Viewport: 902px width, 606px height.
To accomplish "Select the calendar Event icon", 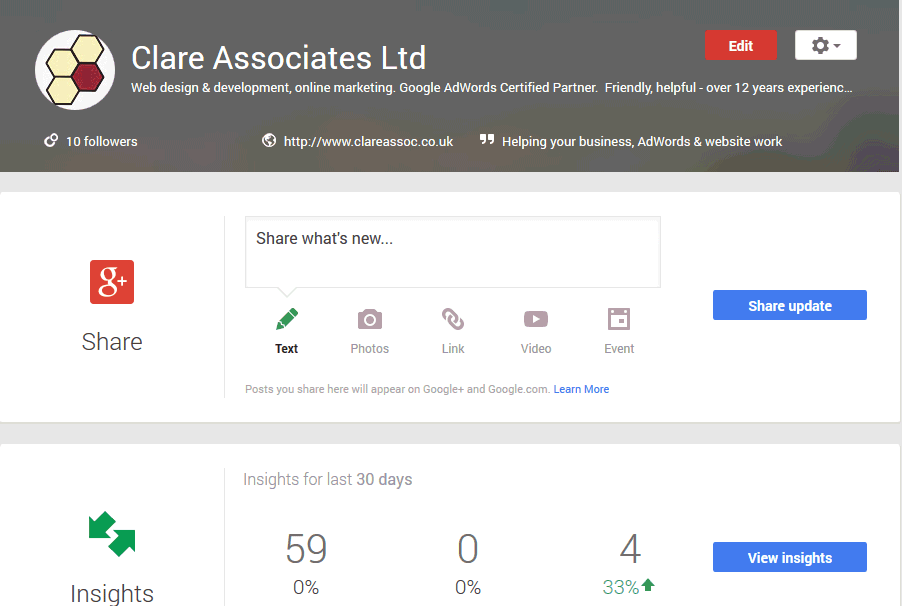I will pyautogui.click(x=619, y=319).
